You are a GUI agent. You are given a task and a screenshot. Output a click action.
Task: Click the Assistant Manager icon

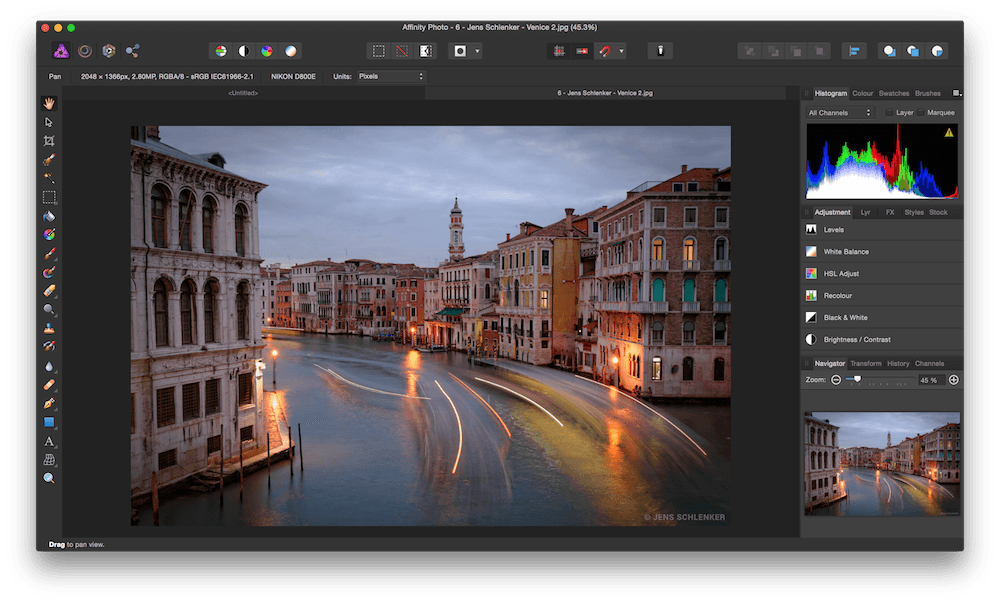click(661, 51)
